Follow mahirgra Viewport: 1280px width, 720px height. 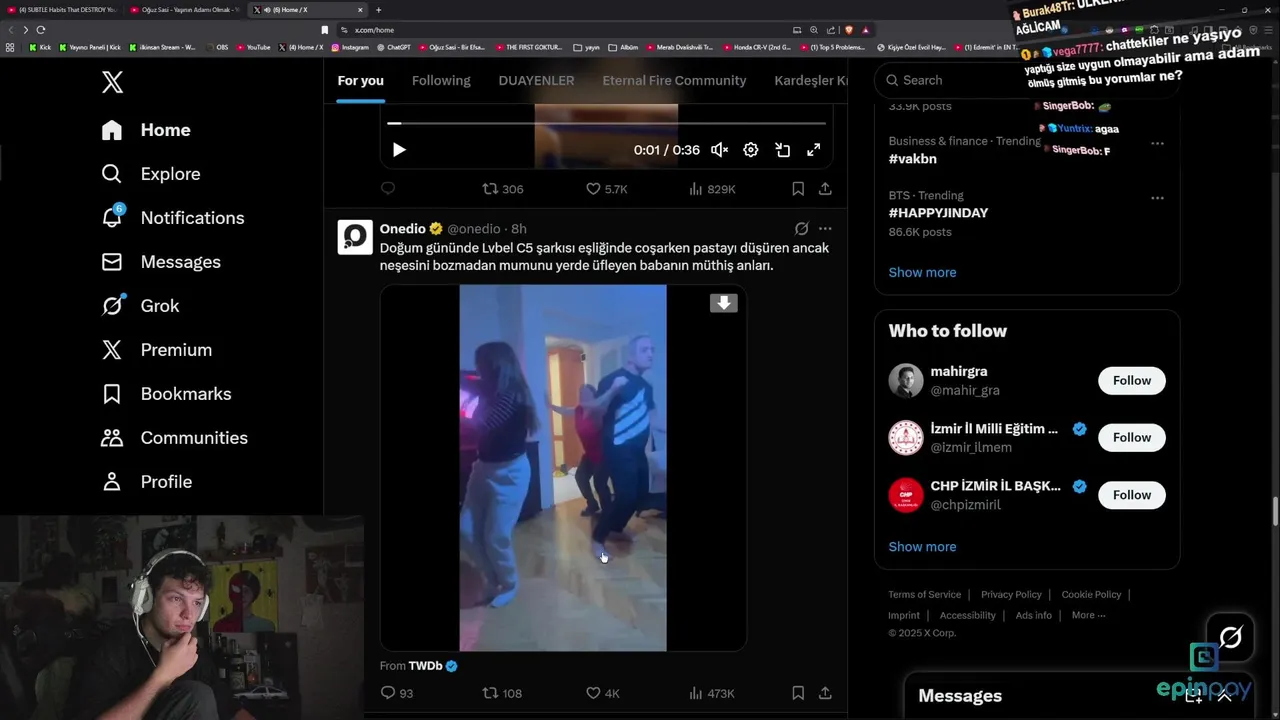[1132, 380]
